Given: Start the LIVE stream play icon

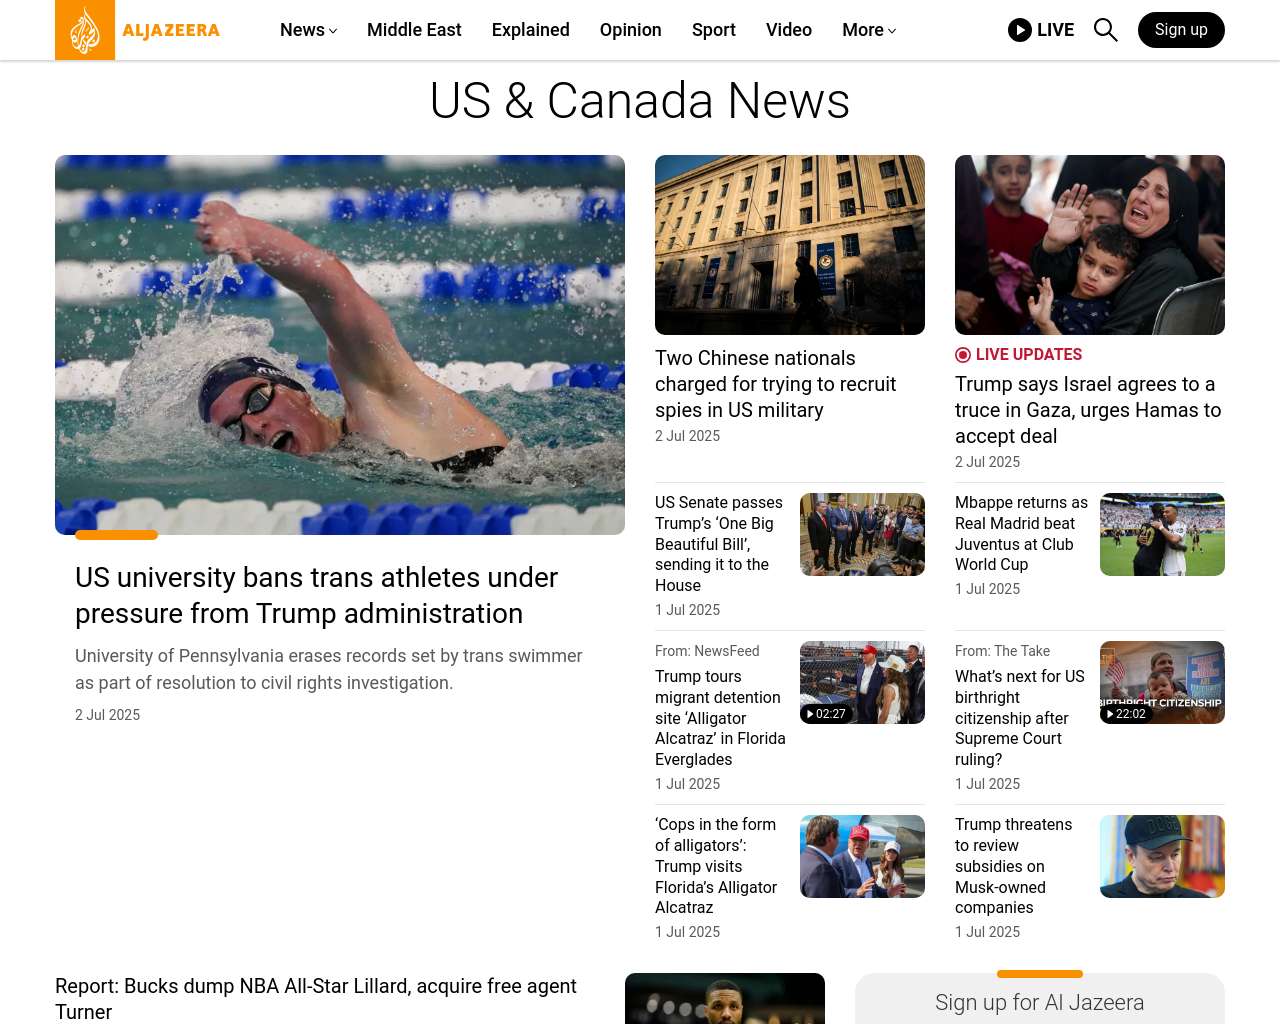Looking at the screenshot, I should click(x=1020, y=30).
